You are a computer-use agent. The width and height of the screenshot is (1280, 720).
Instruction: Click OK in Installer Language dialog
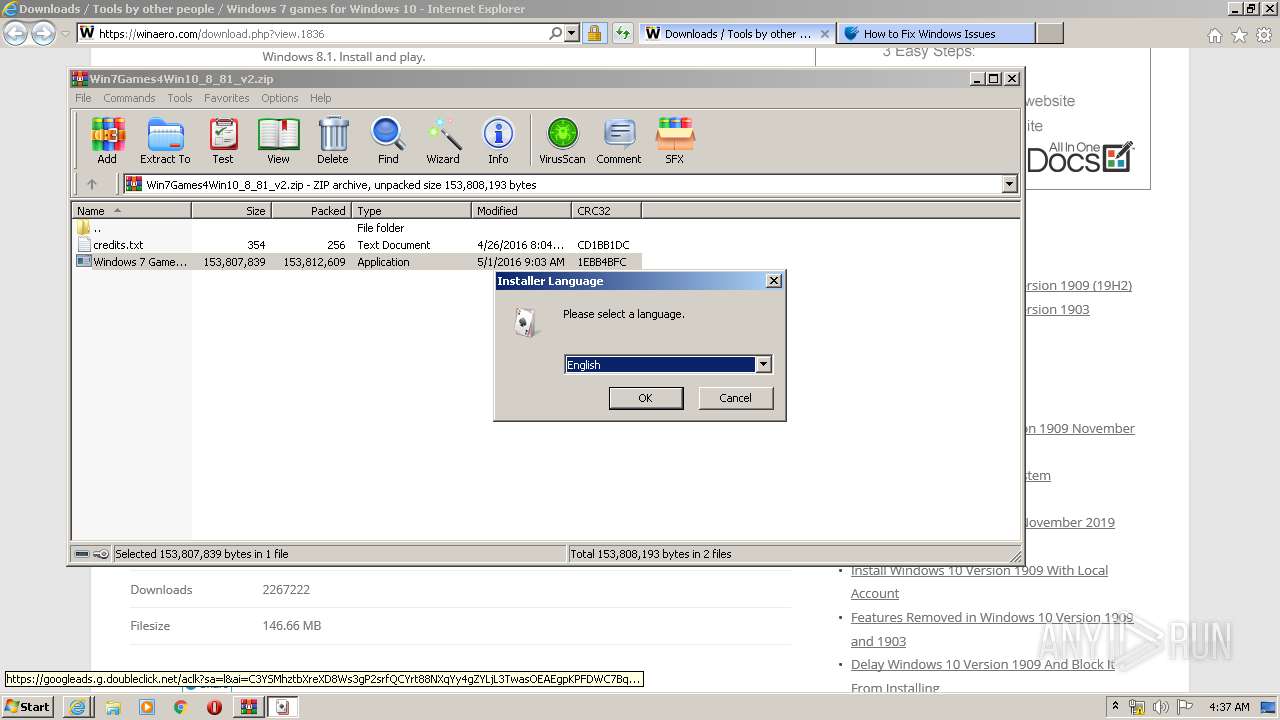(646, 398)
